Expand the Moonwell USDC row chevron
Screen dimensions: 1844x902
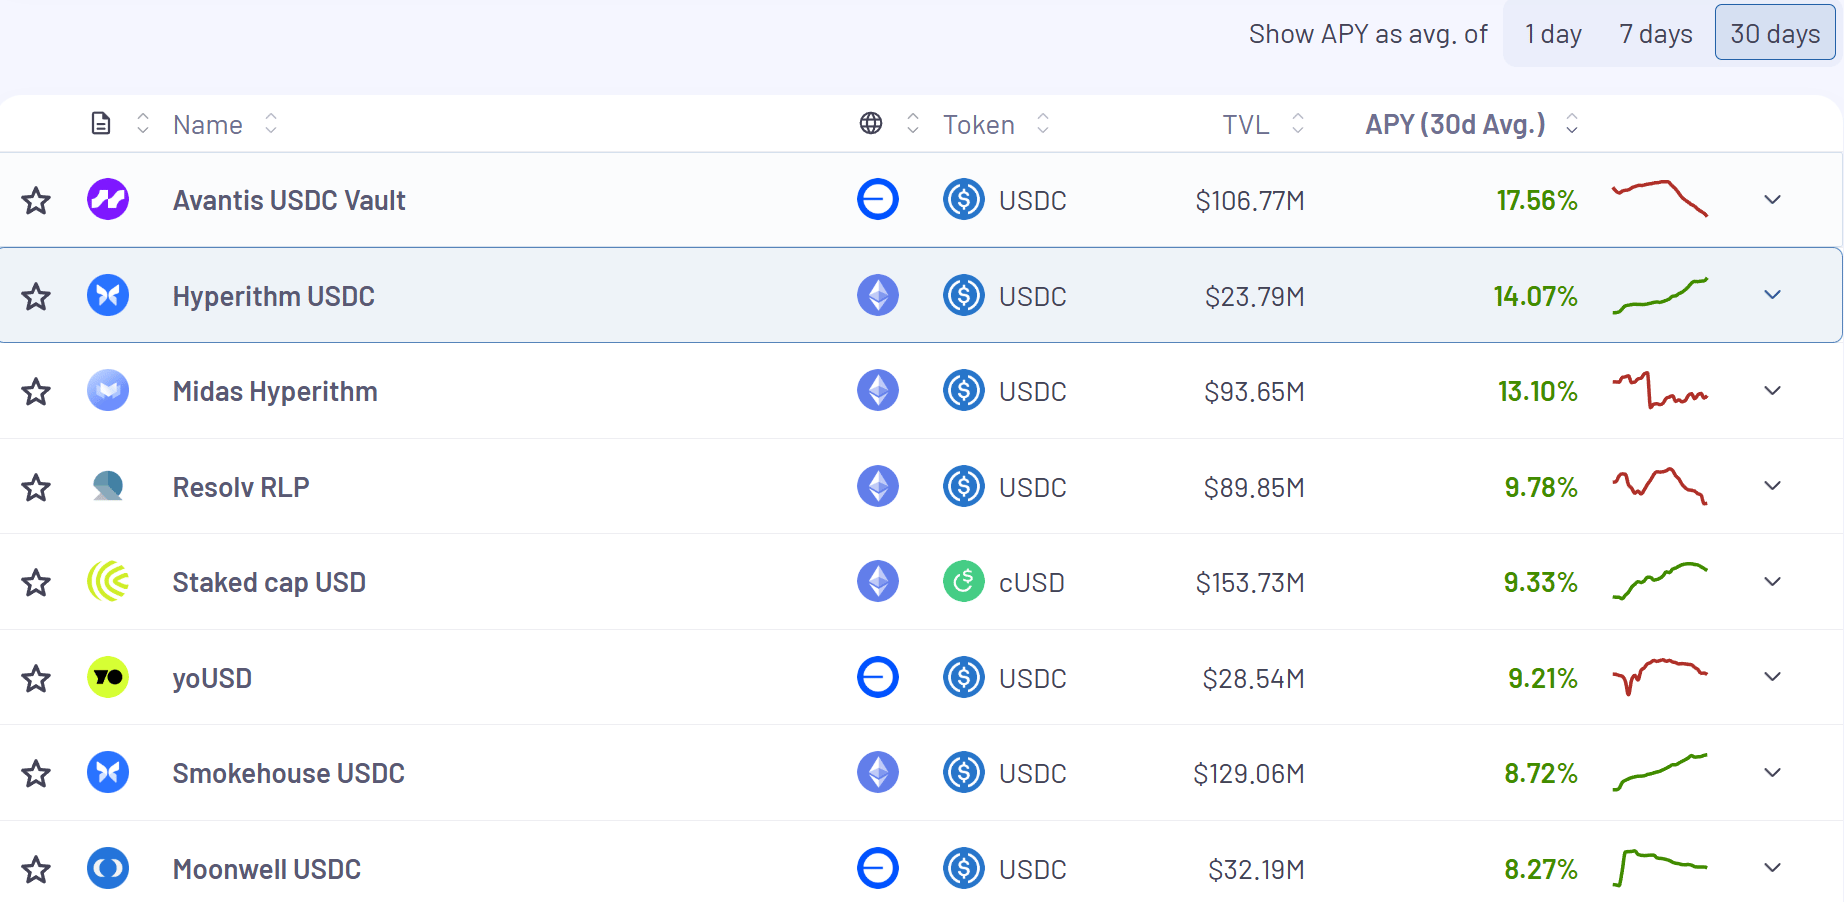[x=1772, y=868]
